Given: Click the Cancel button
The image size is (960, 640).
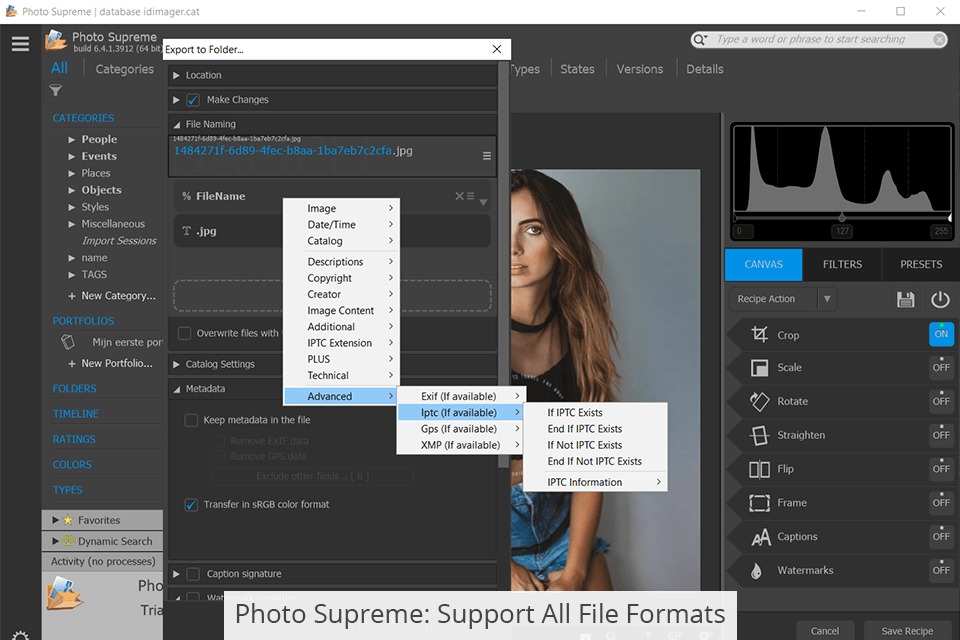Looking at the screenshot, I should (825, 631).
